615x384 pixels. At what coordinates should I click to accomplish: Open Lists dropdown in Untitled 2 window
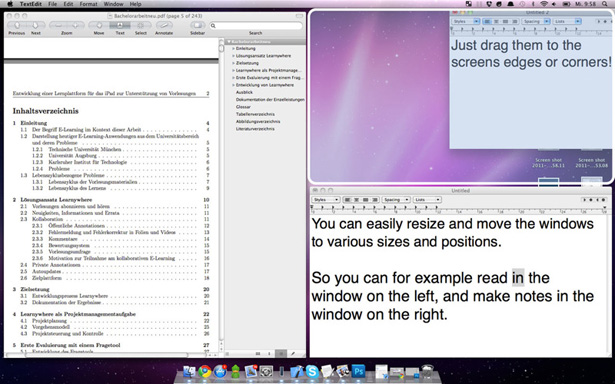(x=567, y=21)
